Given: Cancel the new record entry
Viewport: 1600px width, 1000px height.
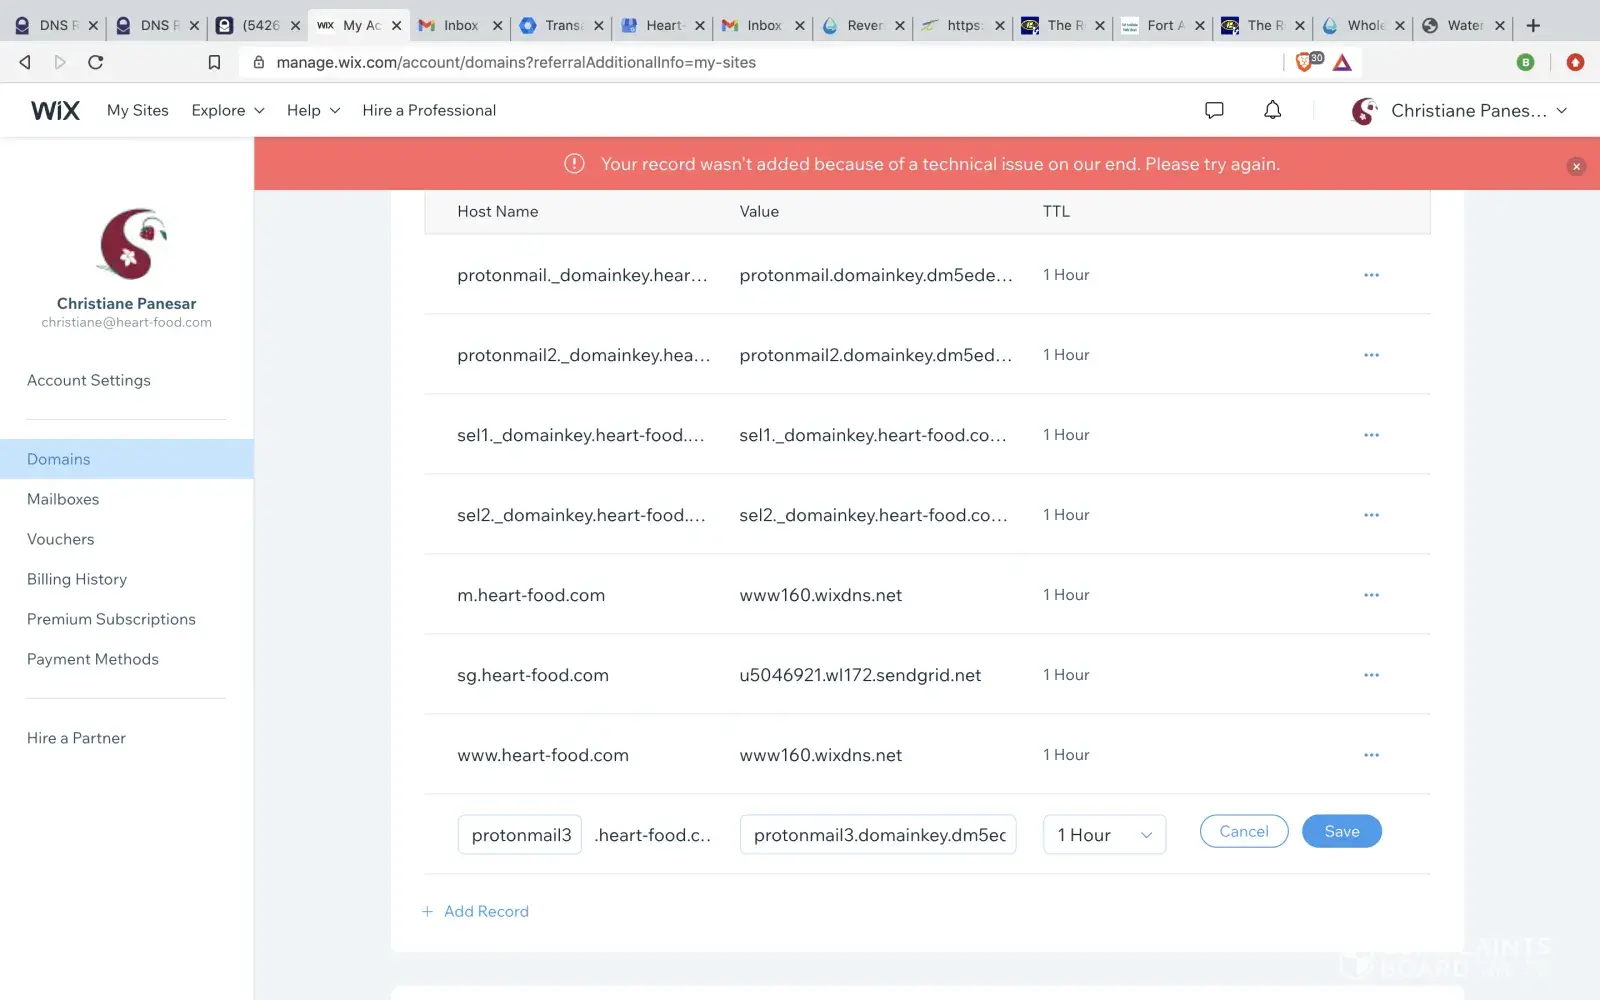Looking at the screenshot, I should tap(1243, 832).
